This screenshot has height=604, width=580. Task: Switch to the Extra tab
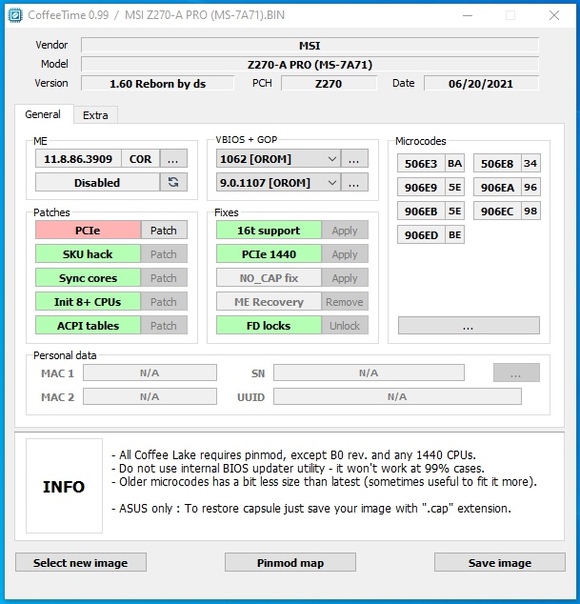click(x=96, y=115)
